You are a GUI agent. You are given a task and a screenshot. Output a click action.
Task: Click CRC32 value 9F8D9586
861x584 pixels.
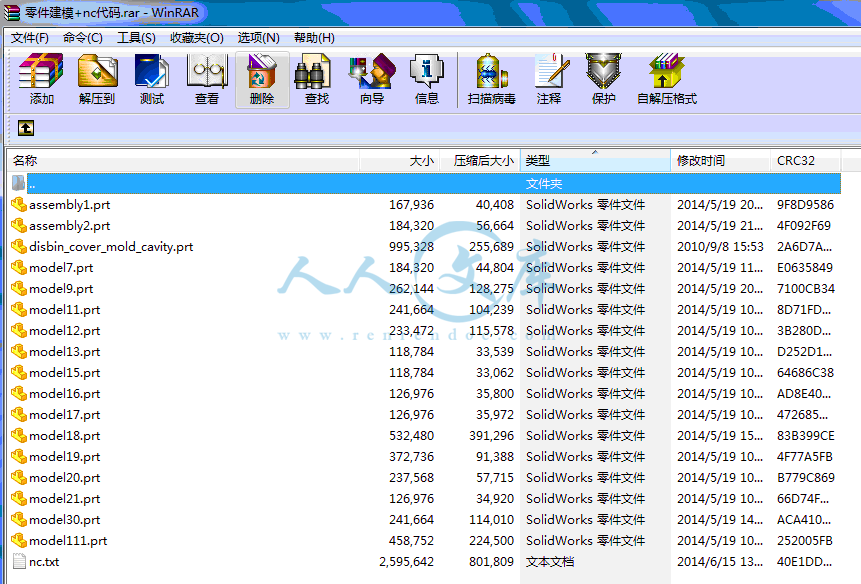click(x=805, y=205)
